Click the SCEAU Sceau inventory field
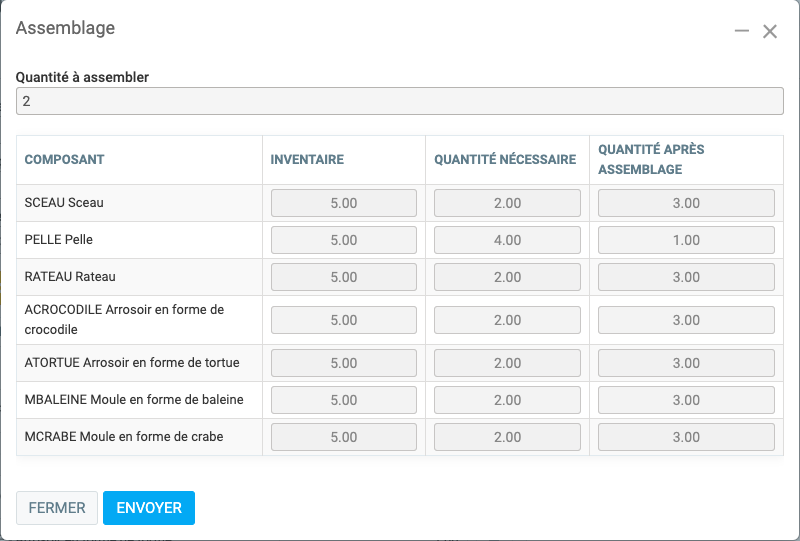 tap(344, 203)
